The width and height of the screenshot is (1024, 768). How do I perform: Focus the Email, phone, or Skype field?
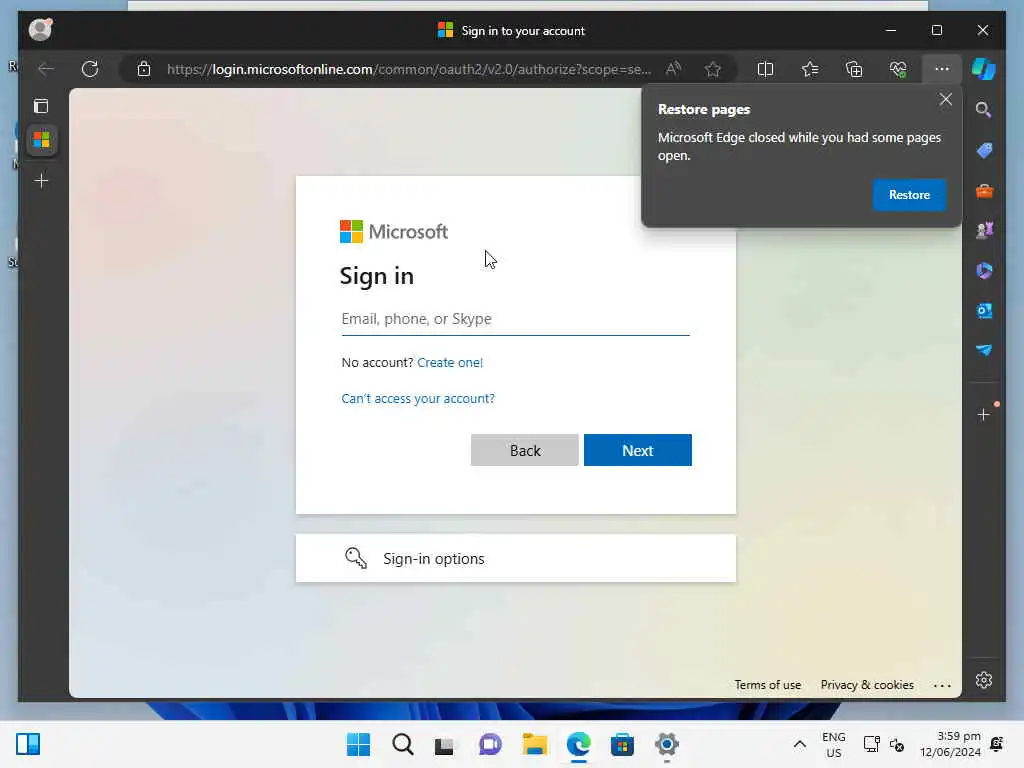pyautogui.click(x=515, y=319)
